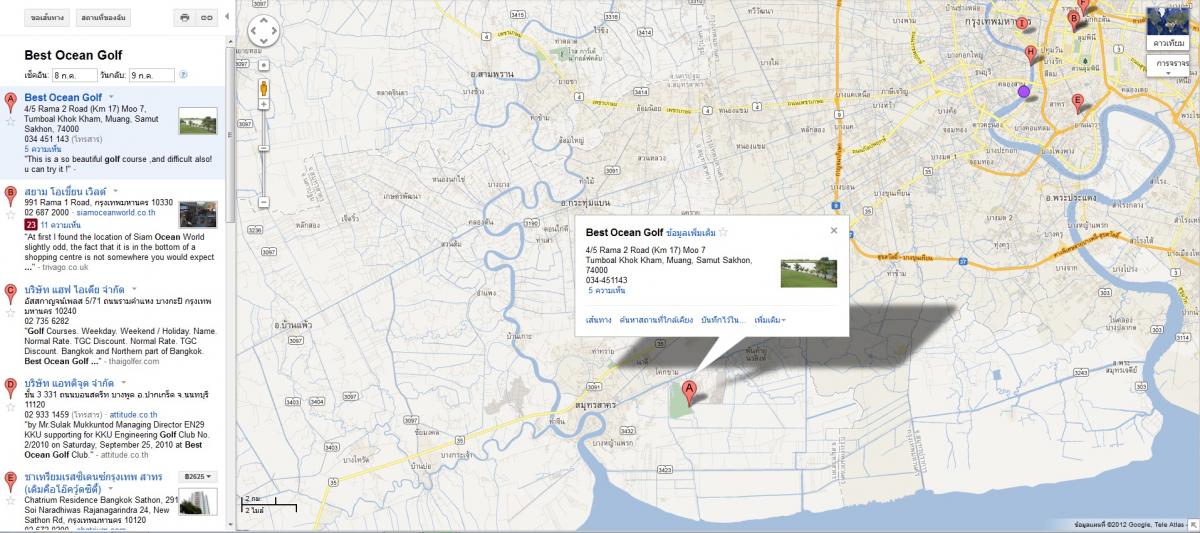Screen dimensions: 1200x533
Task: Star the Chatrium Residence Sathon result
Action: coord(11,500)
